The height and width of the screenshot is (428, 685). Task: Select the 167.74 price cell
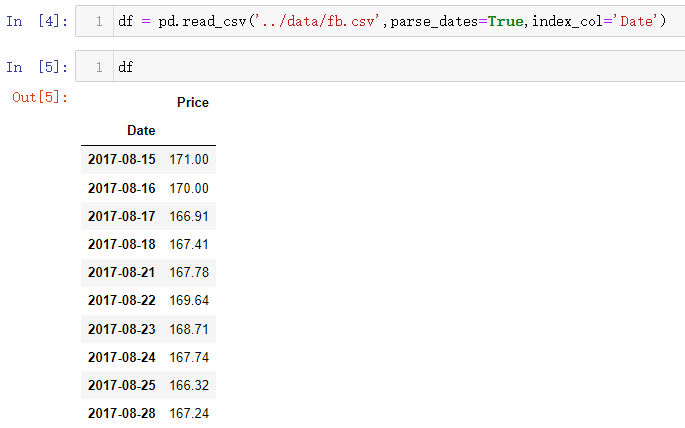[x=189, y=357]
